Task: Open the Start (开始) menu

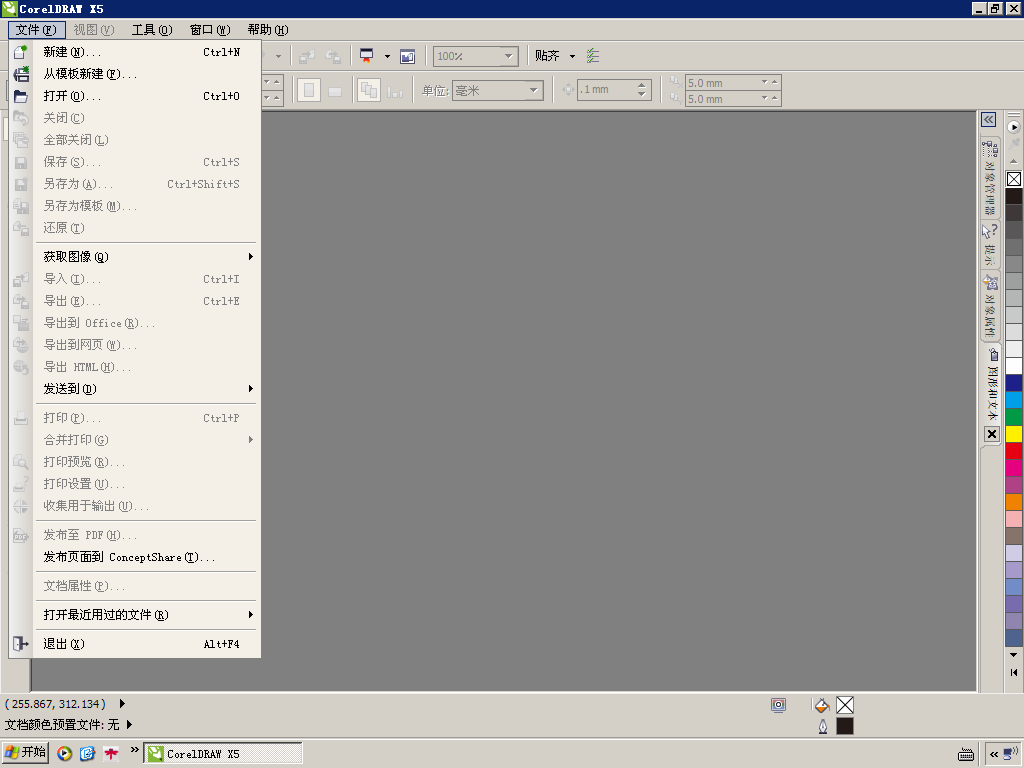Action: click(x=25, y=753)
